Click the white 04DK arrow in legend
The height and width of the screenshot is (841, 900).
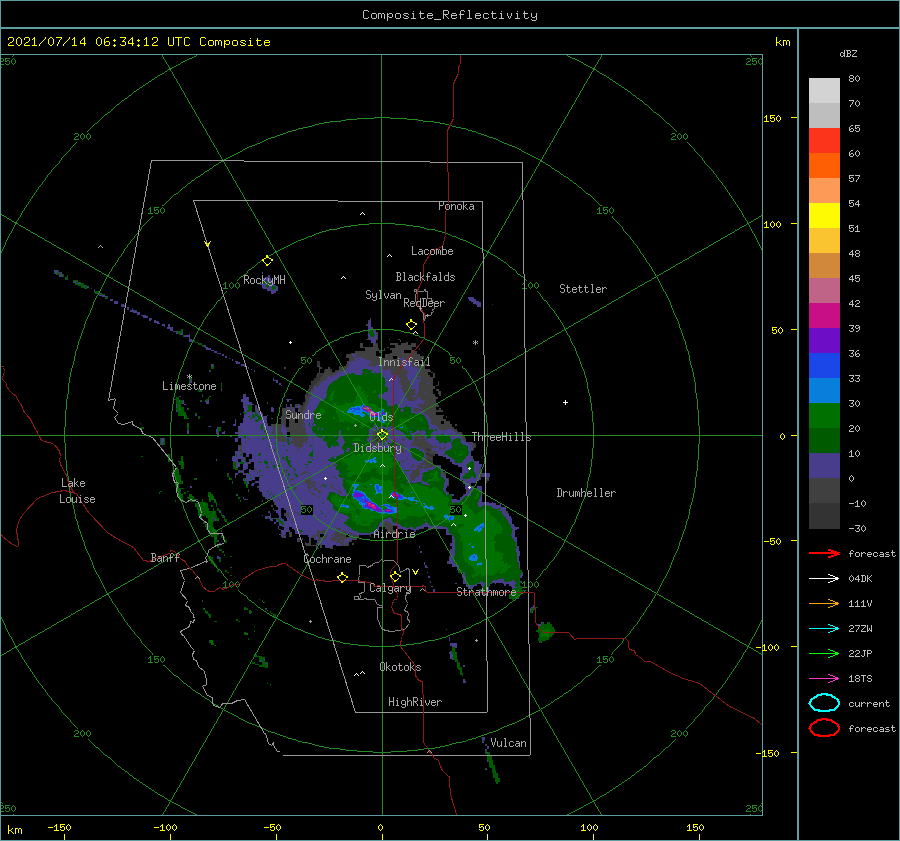point(824,578)
